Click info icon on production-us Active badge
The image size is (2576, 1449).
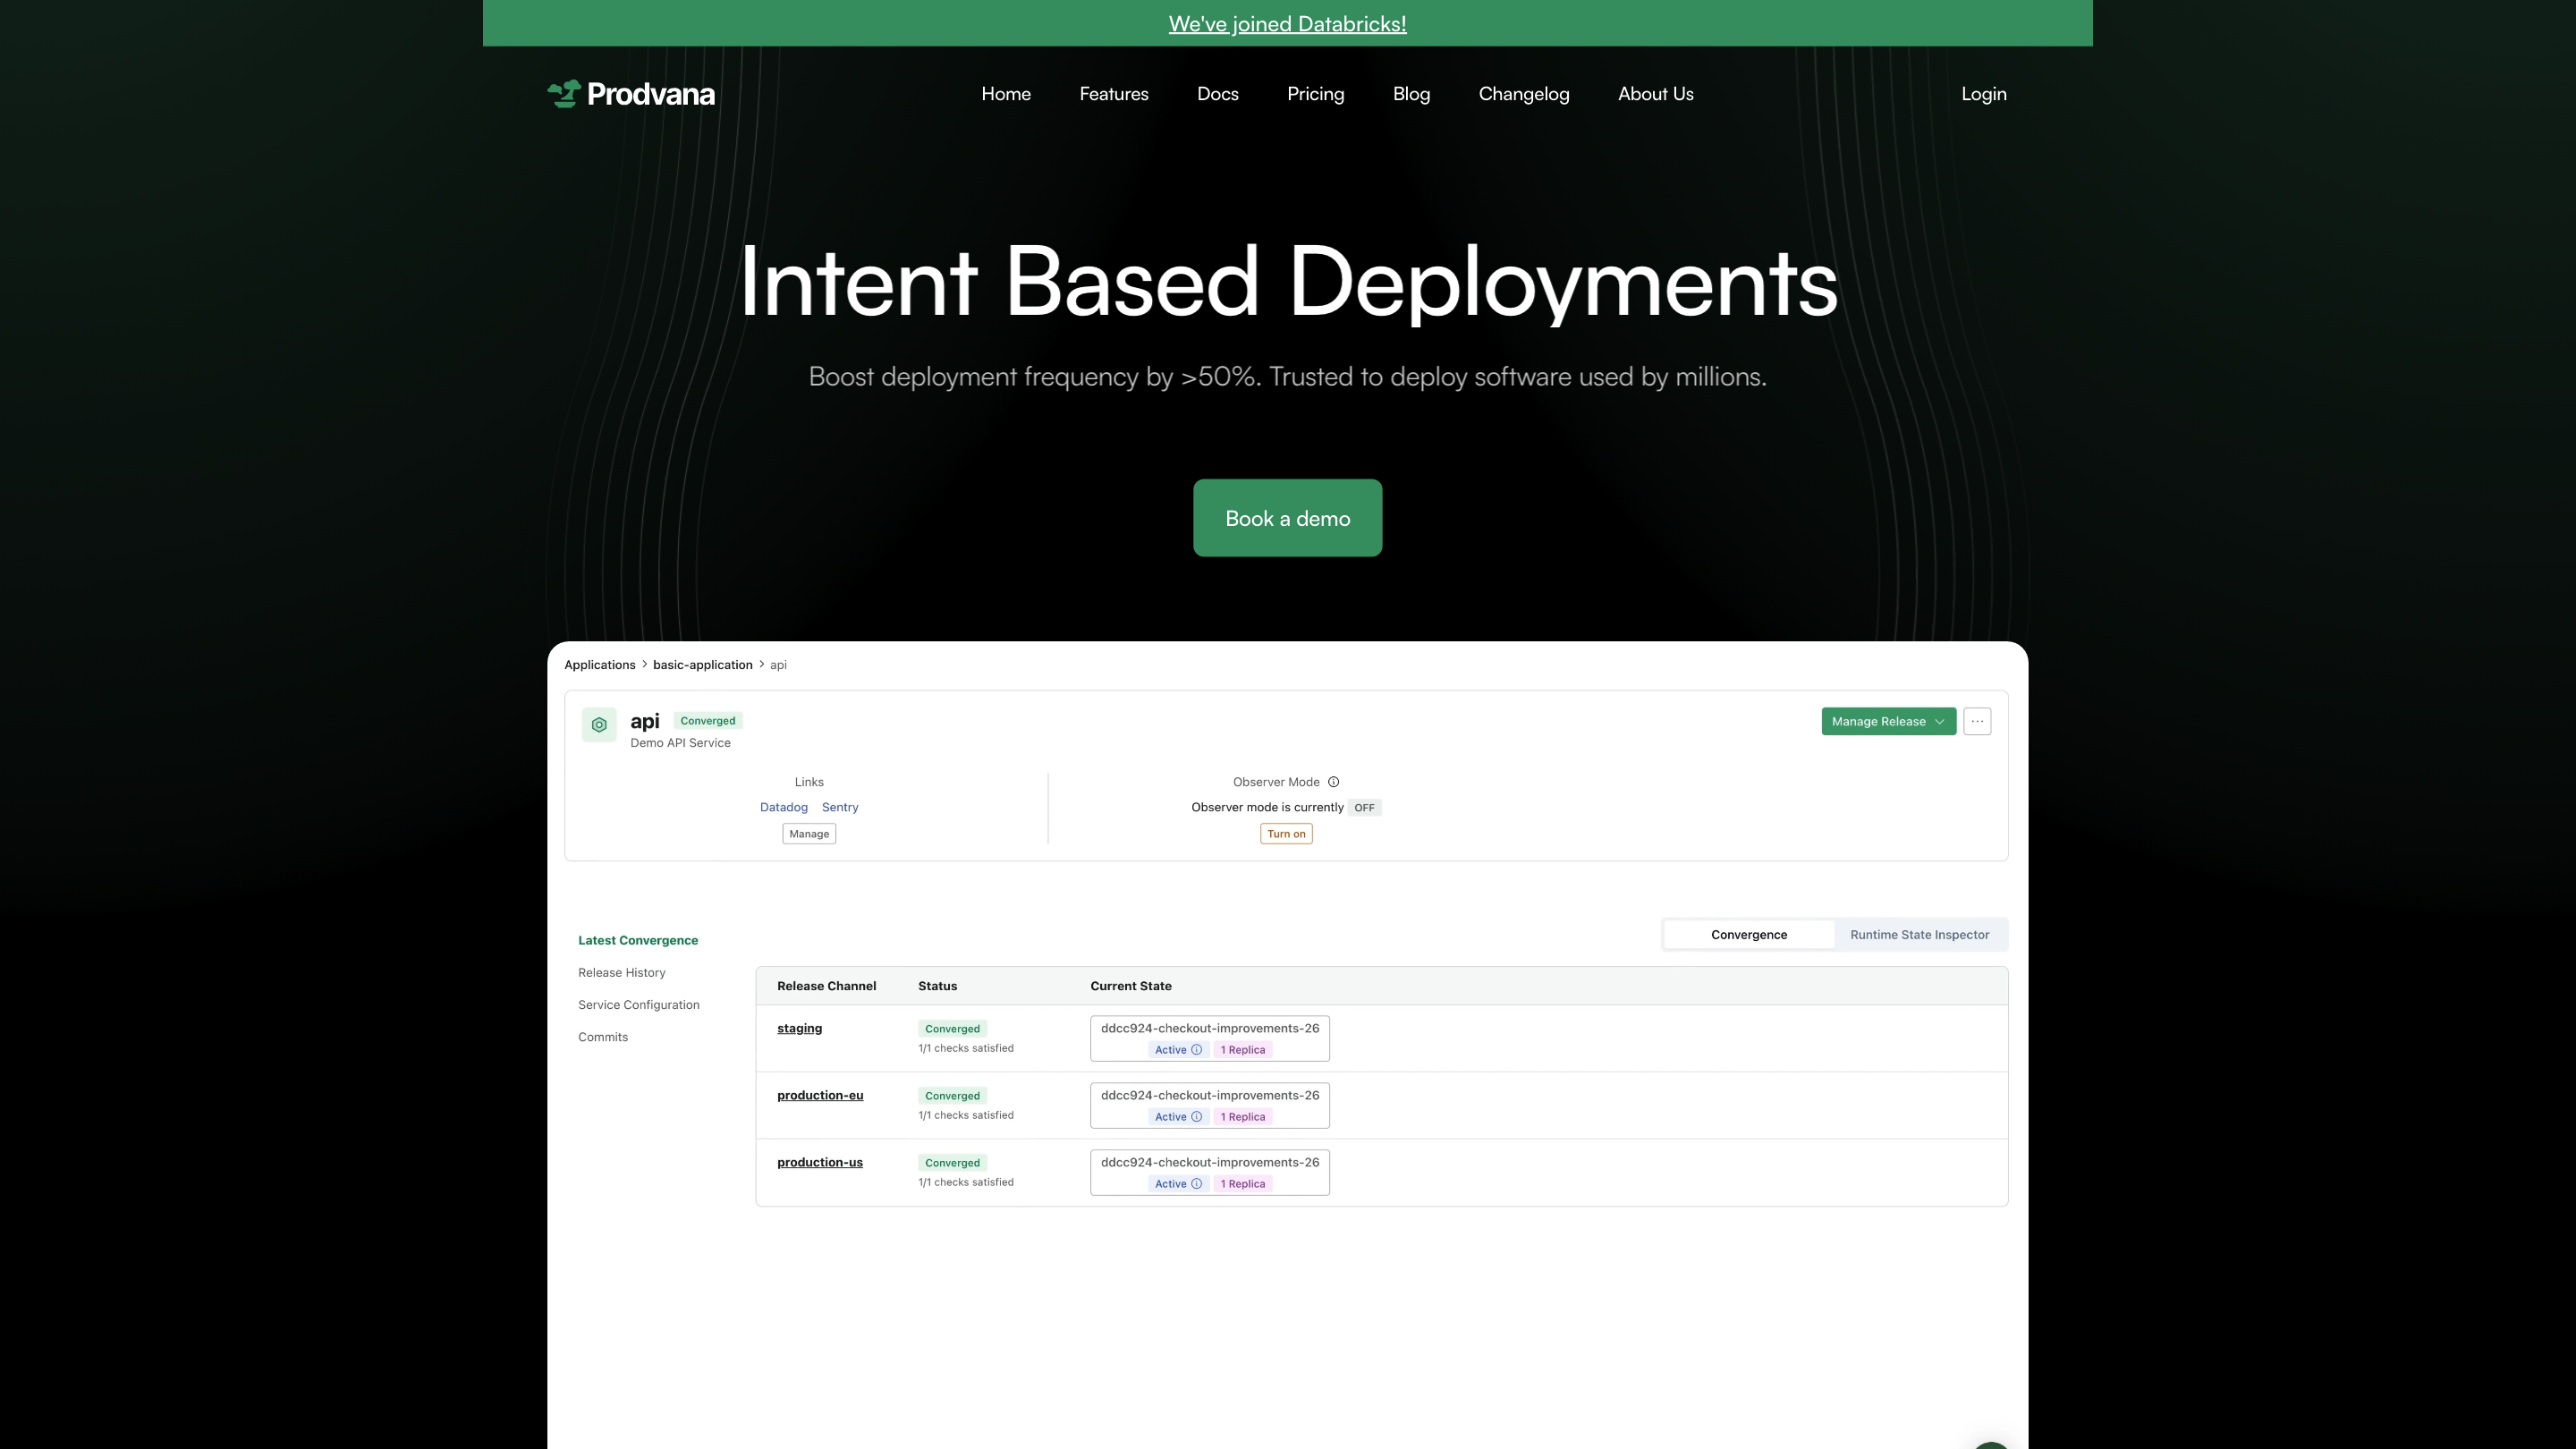[x=1197, y=1184]
